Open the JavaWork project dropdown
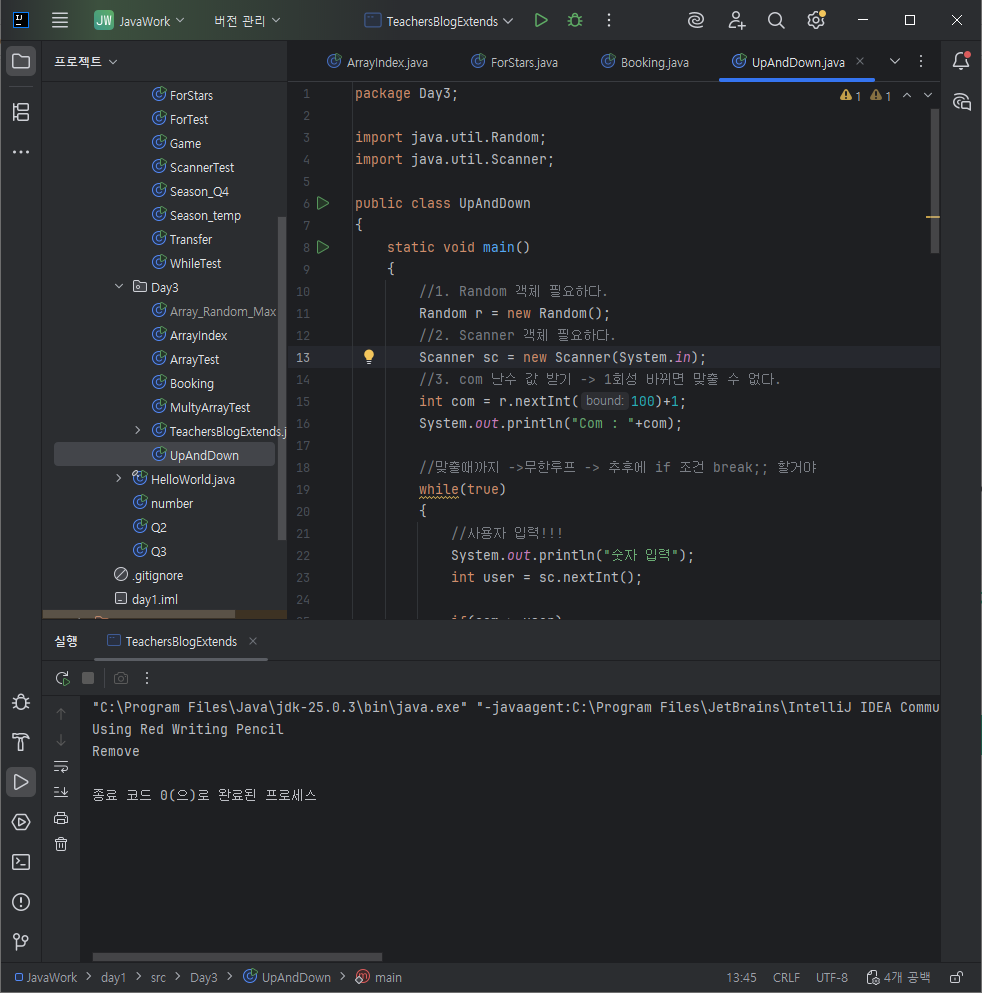Image resolution: width=982 pixels, height=993 pixels. coord(140,21)
